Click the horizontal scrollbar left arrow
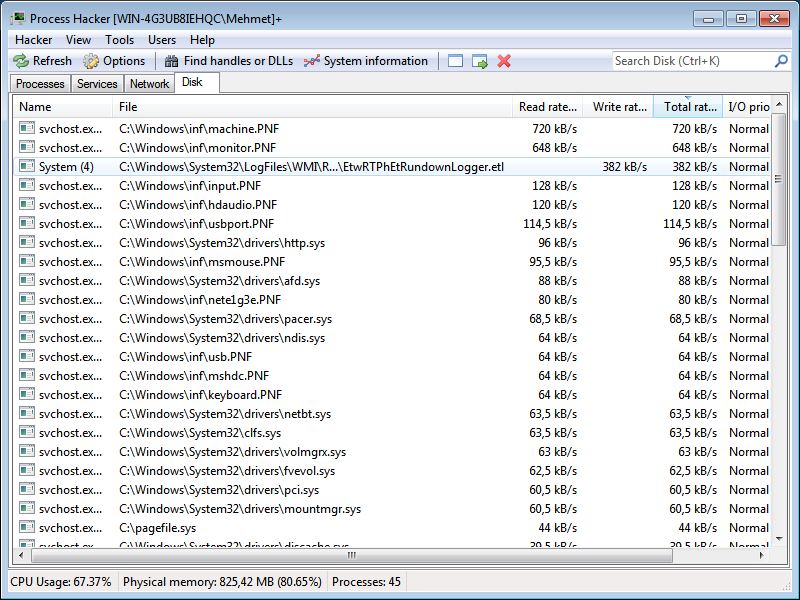This screenshot has width=800, height=600. pos(21,555)
